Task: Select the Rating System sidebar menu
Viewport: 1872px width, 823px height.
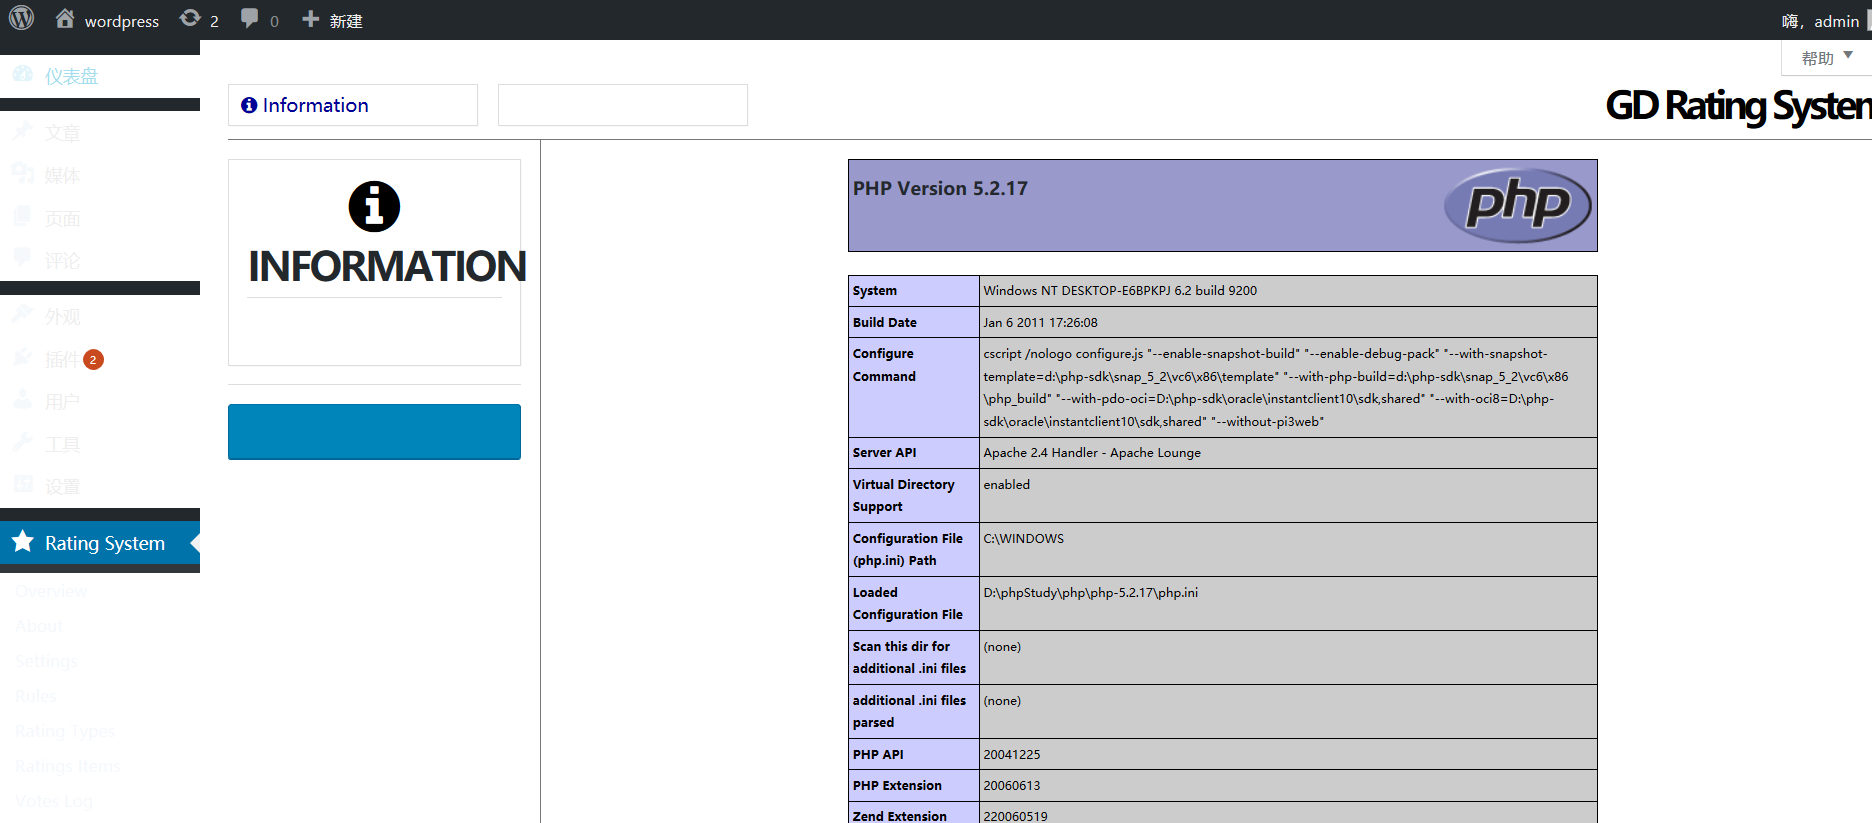Action: pyautogui.click(x=100, y=543)
